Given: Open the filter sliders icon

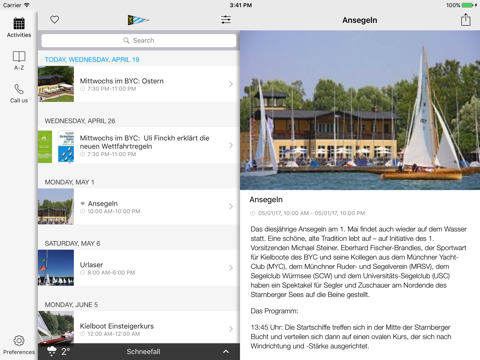Looking at the screenshot, I should tap(226, 20).
